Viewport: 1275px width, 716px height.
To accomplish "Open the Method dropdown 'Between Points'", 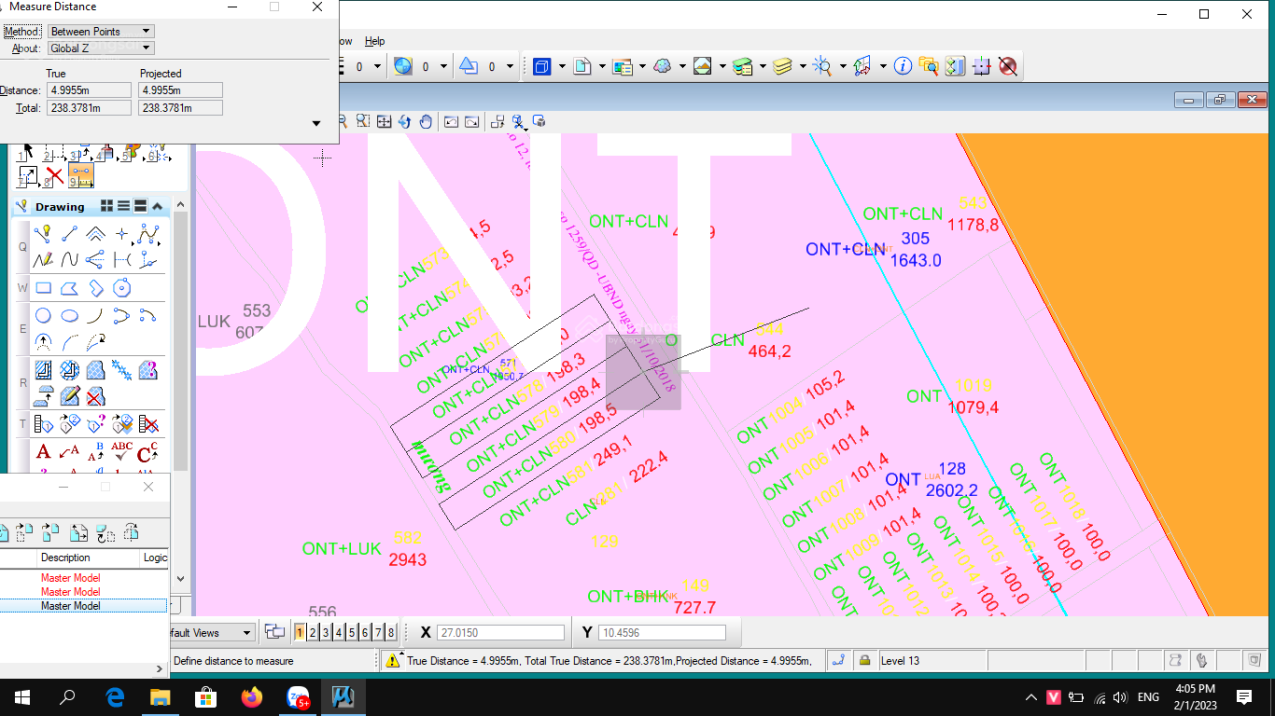I will (x=100, y=32).
